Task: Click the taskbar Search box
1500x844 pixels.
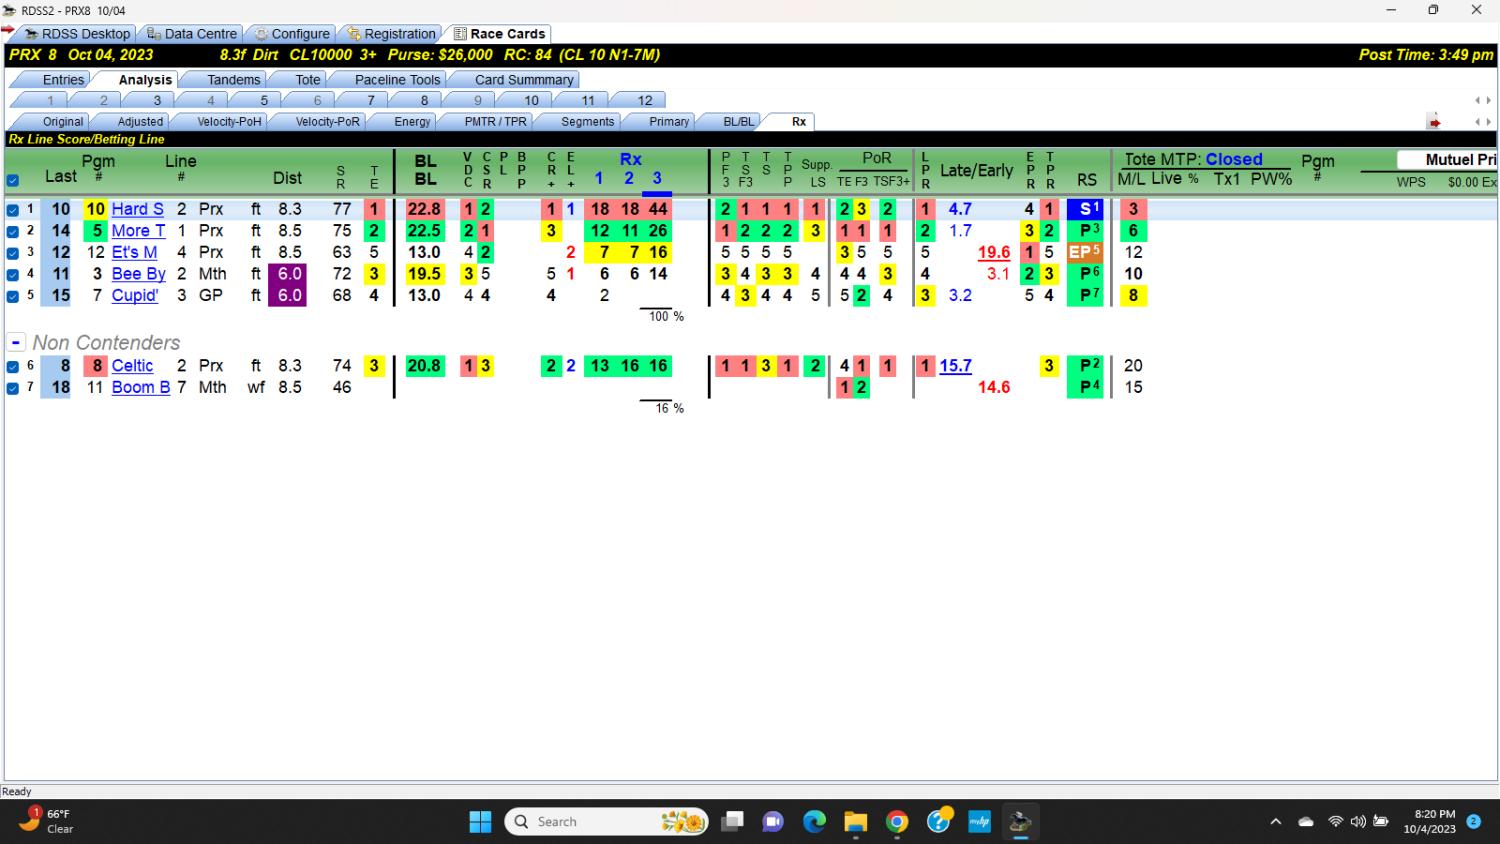Action: pyautogui.click(x=607, y=822)
